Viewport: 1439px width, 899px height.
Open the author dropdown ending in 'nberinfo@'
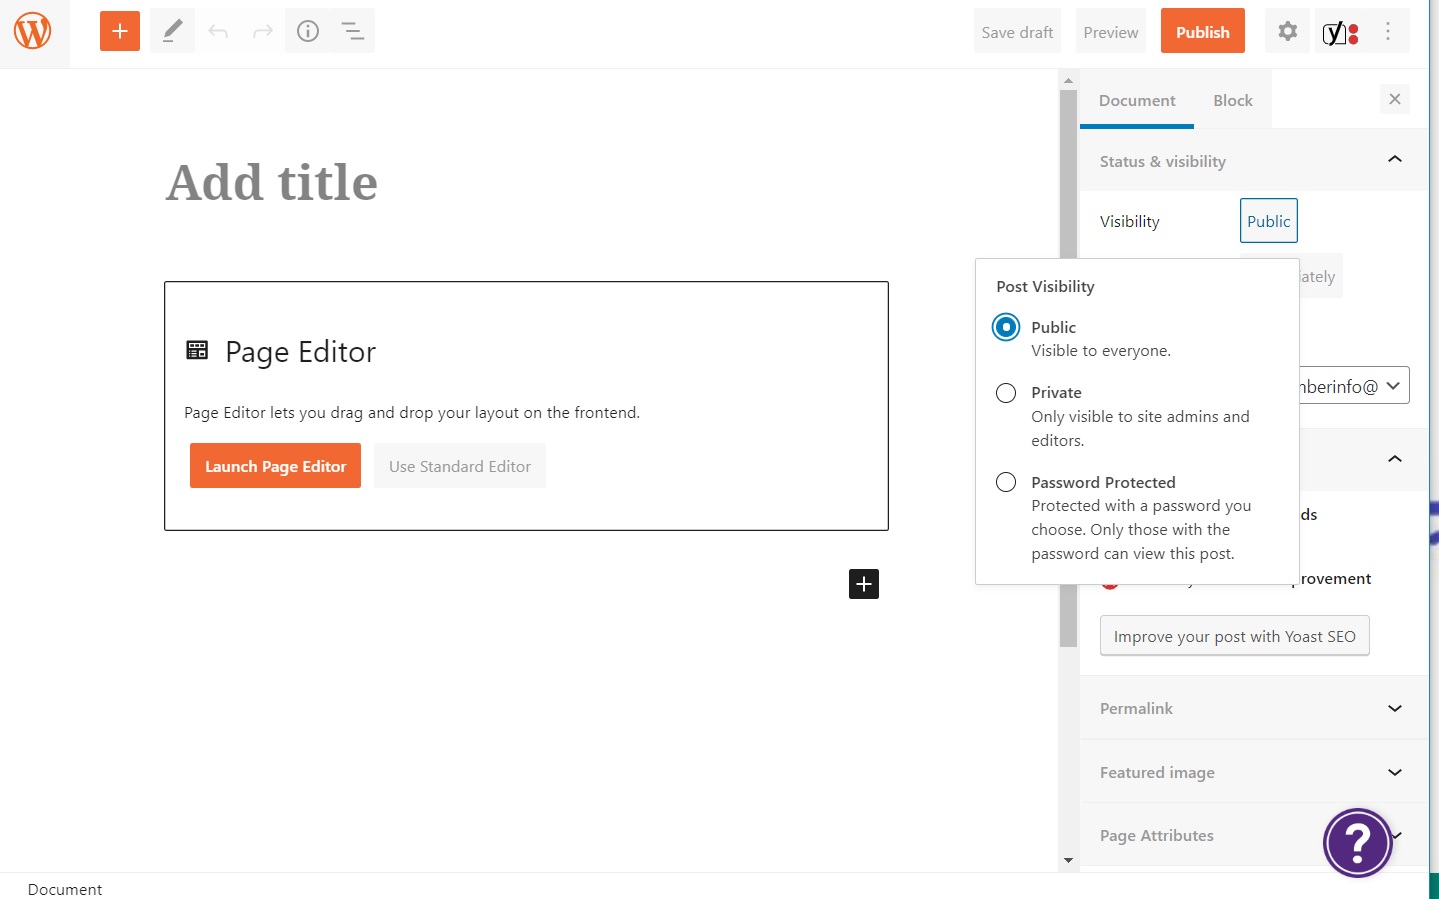coord(1355,386)
